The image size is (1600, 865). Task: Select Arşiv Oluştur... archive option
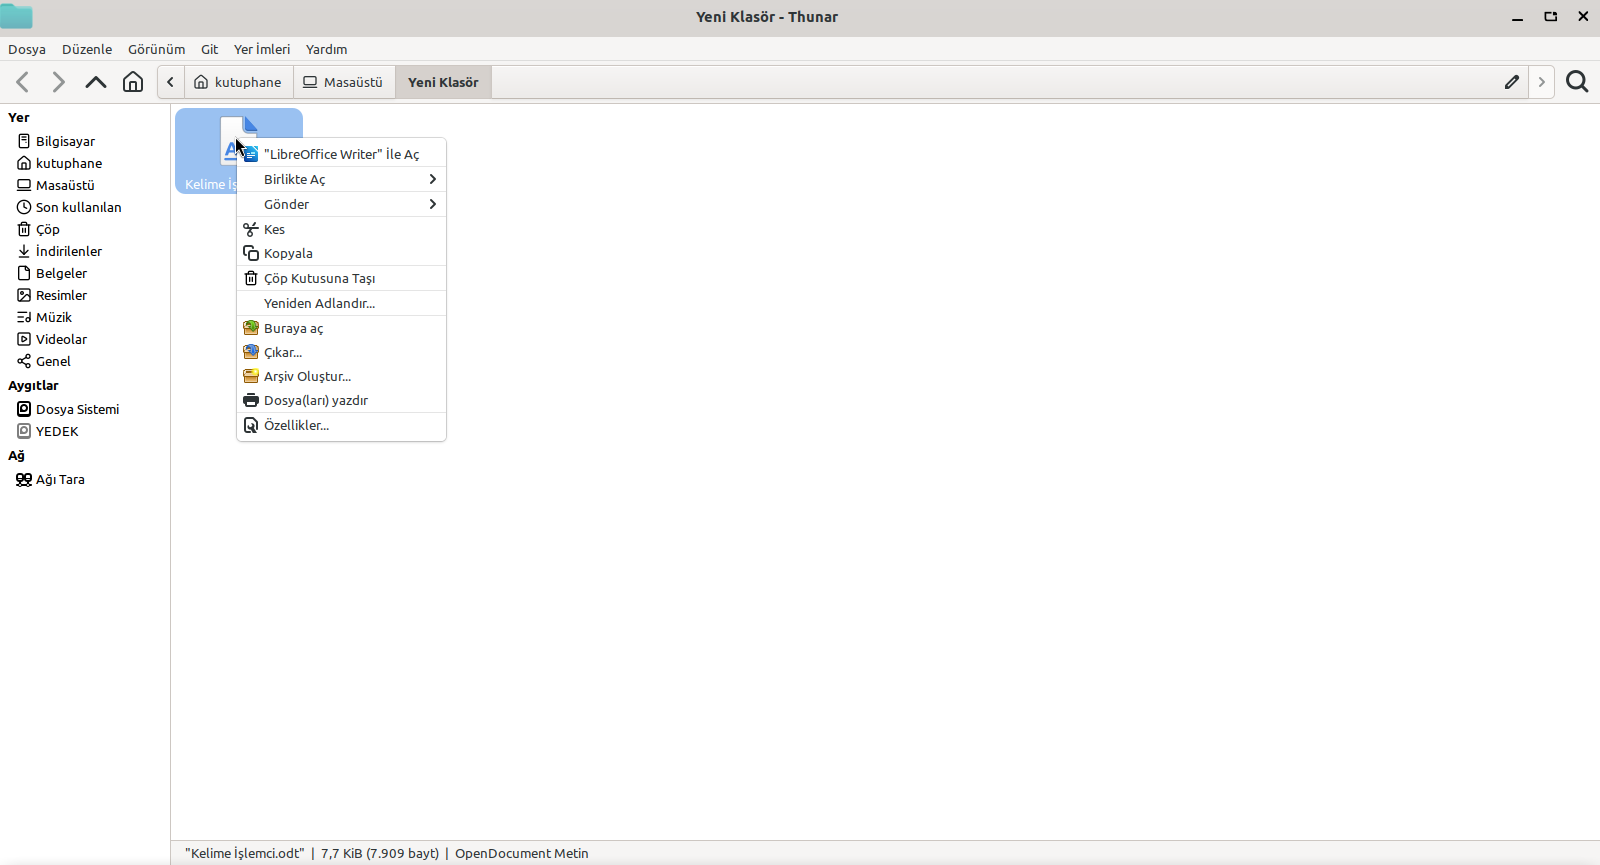click(307, 376)
